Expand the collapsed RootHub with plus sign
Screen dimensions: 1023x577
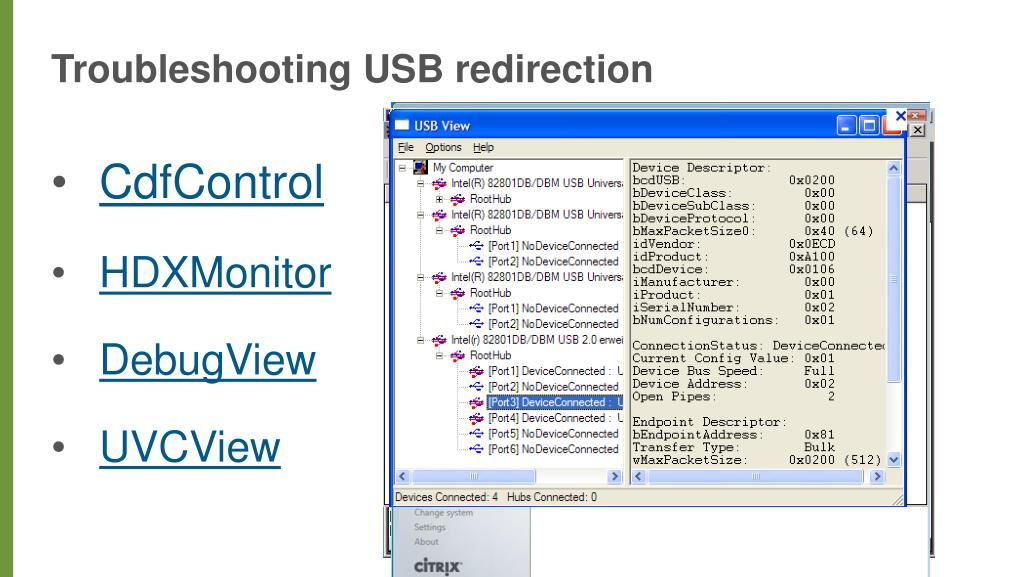click(x=439, y=199)
